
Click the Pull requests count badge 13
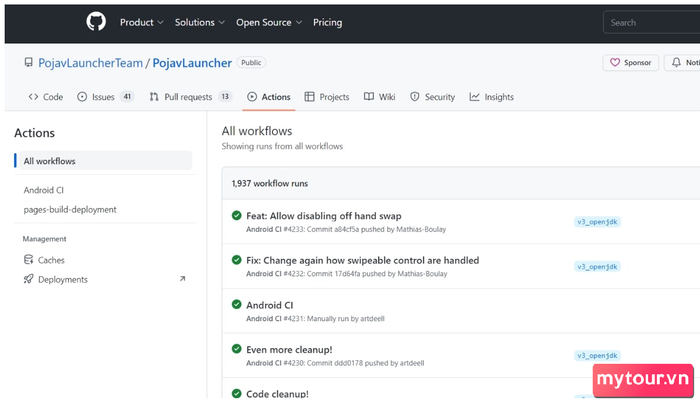pos(225,96)
